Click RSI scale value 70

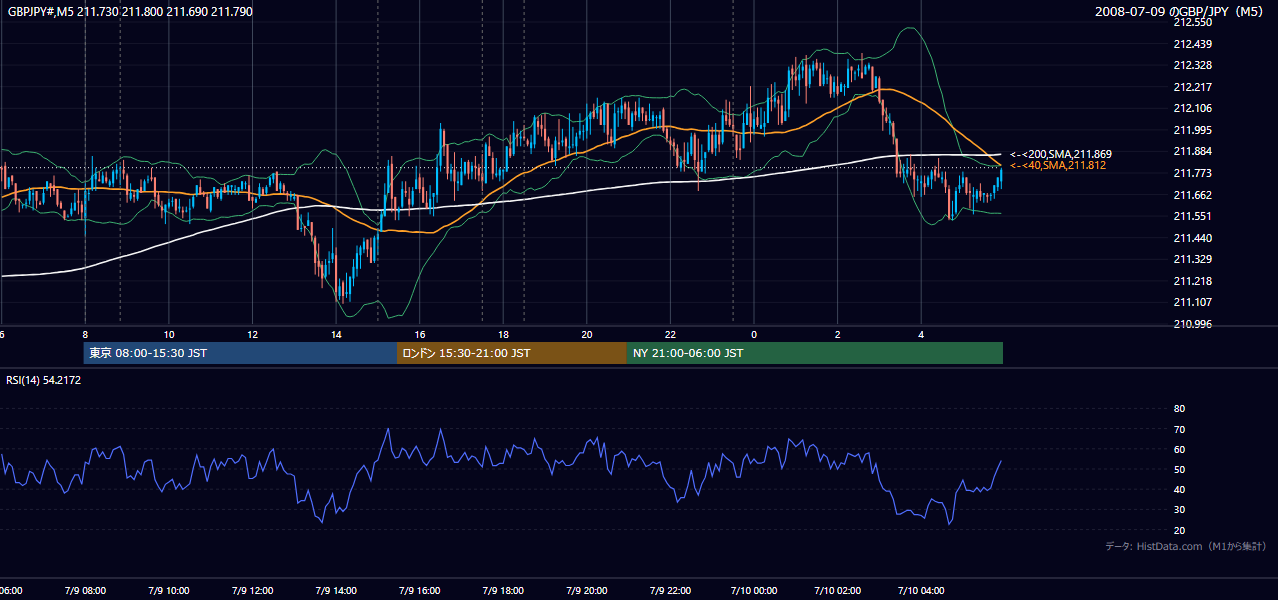(x=1179, y=429)
